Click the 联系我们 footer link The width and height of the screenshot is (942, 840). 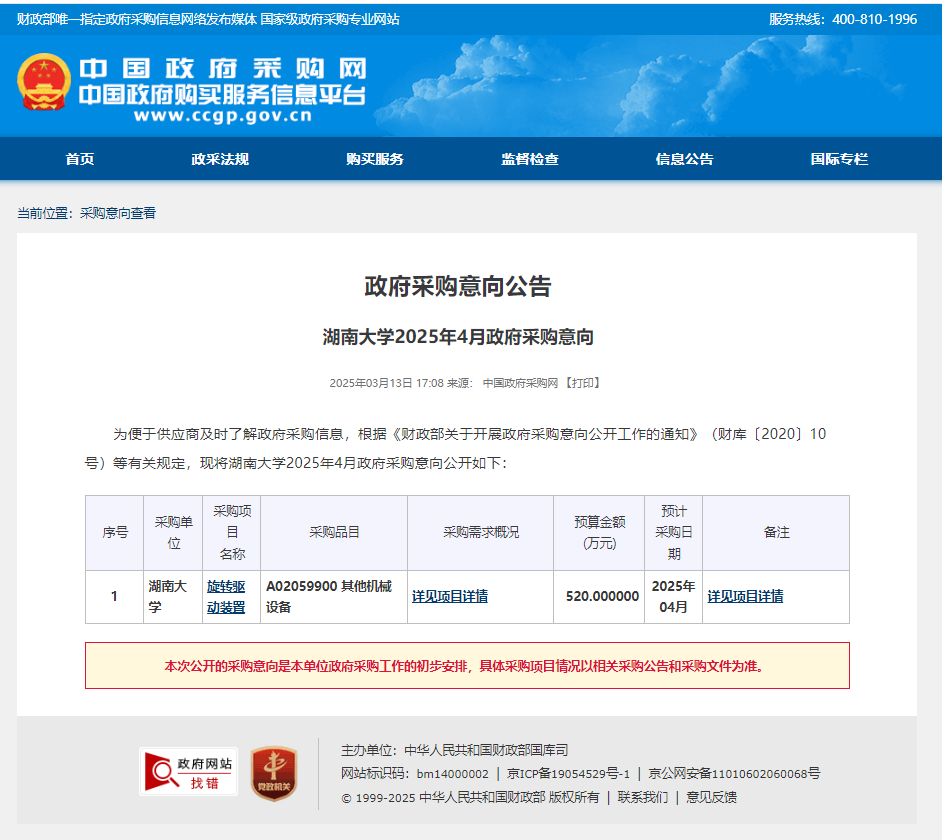tap(643, 797)
